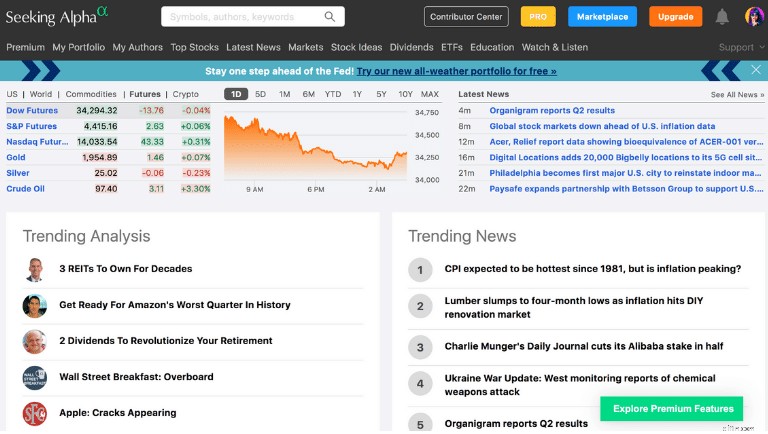Click See All News link
Screen dimensions: 768x434
737,95
